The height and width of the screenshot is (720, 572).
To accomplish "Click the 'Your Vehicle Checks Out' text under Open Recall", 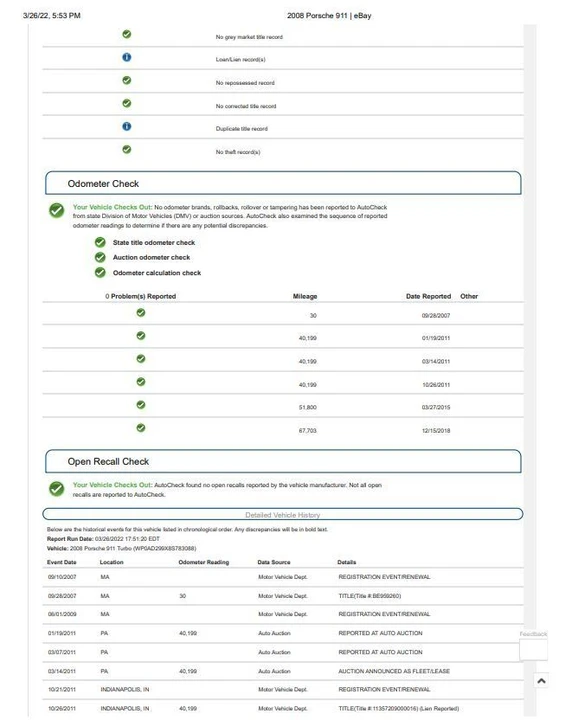I will pyautogui.click(x=112, y=485).
